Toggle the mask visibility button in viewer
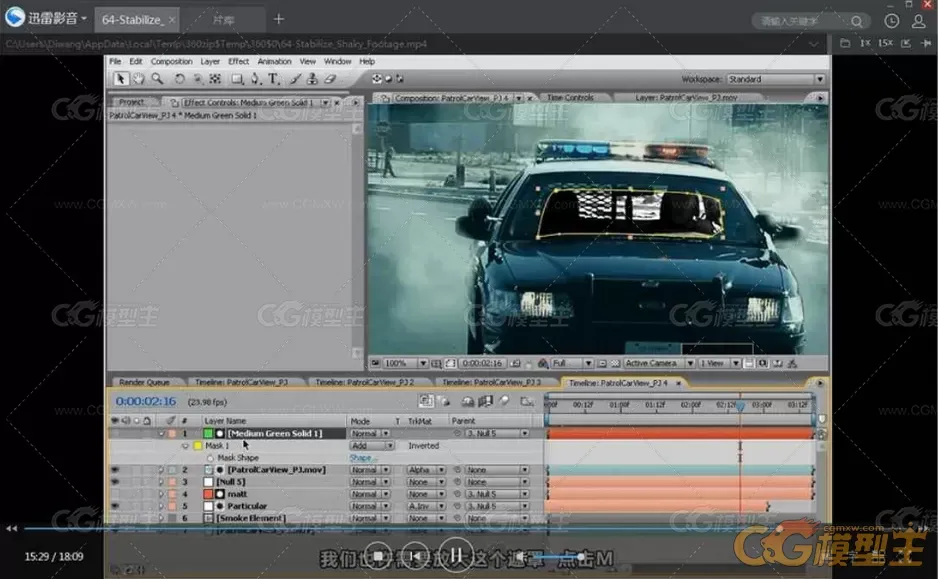Screen dimensions: 938x579 (x=450, y=363)
